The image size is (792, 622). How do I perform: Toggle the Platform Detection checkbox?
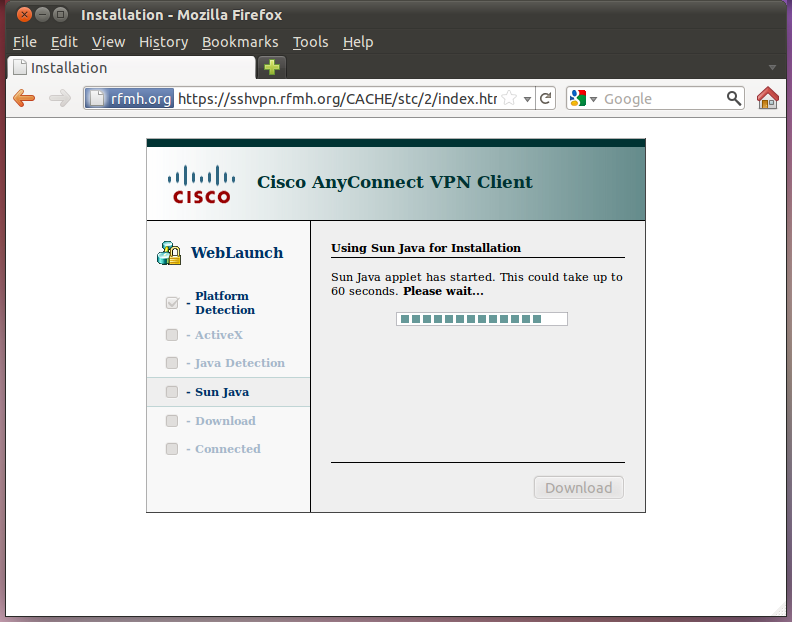(172, 303)
